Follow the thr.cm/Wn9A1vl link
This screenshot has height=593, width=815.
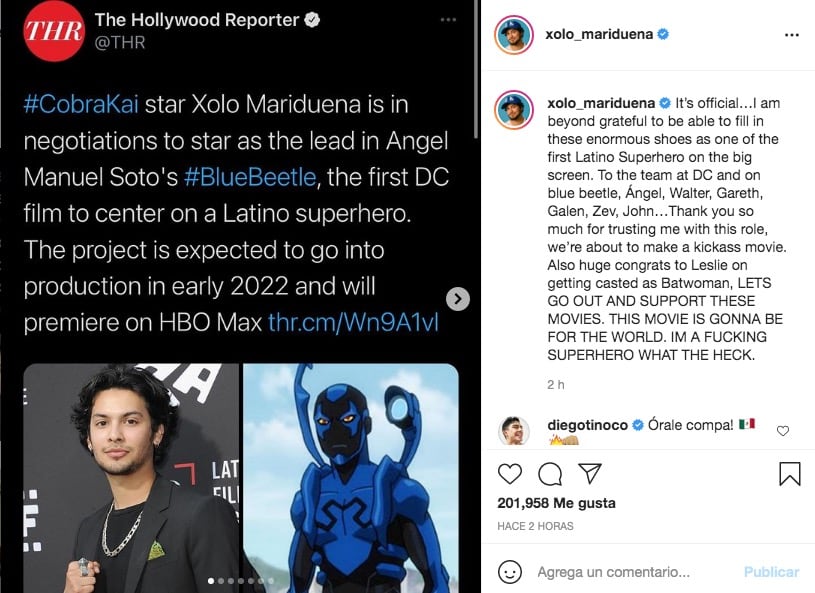tap(353, 323)
